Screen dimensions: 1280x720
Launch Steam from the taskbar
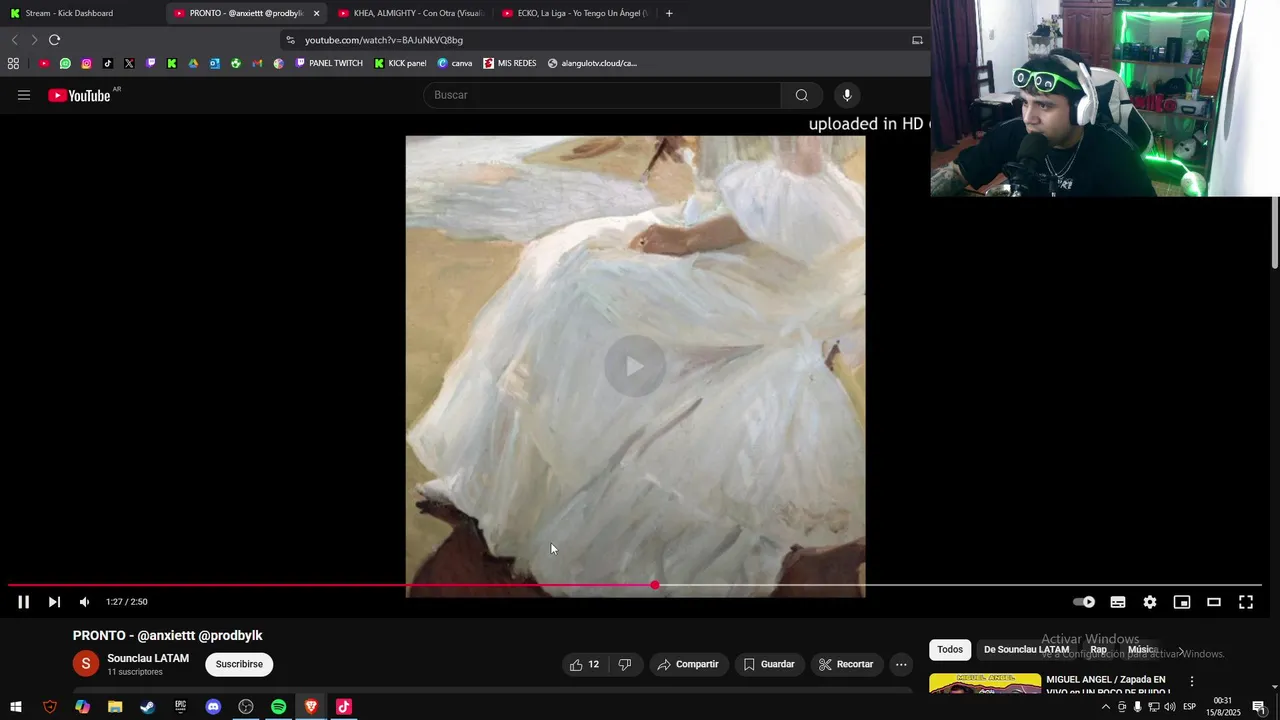coord(147,707)
